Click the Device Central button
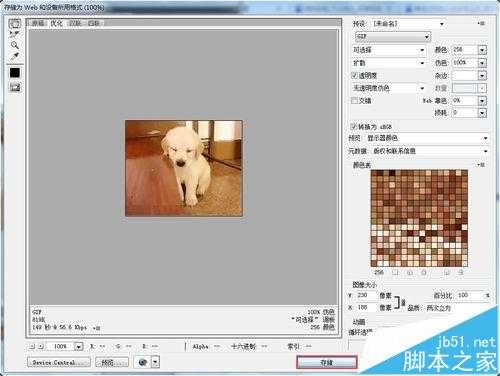Viewport: 500px width, 376px height. (x=59, y=362)
